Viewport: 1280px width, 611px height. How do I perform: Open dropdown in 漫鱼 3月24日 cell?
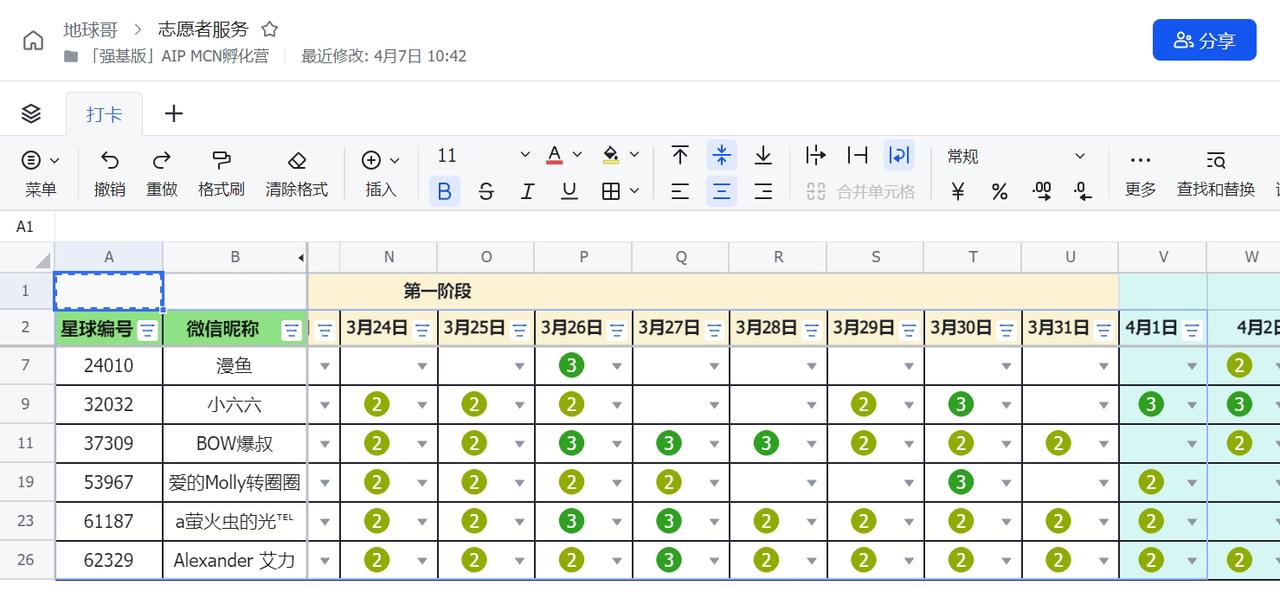click(x=422, y=366)
